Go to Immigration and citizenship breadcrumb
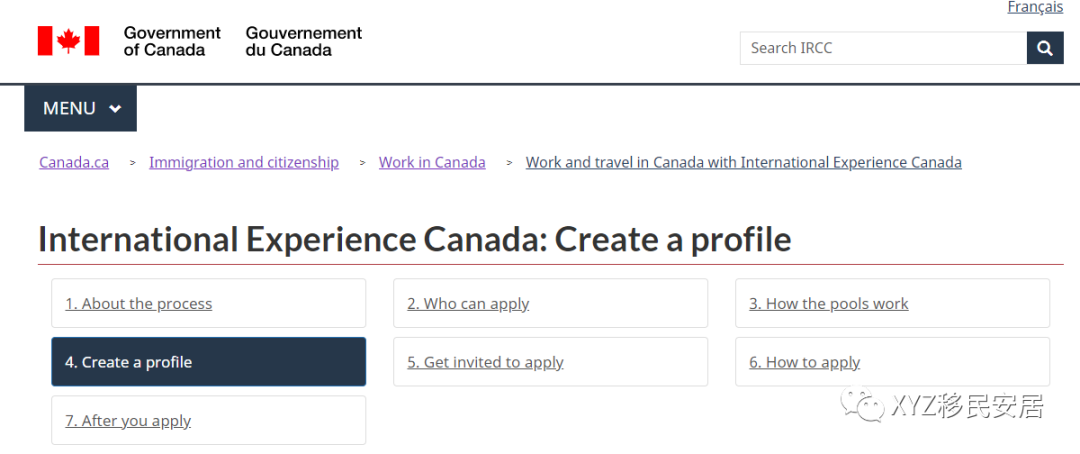Viewport: 1080px width, 454px height. point(244,162)
